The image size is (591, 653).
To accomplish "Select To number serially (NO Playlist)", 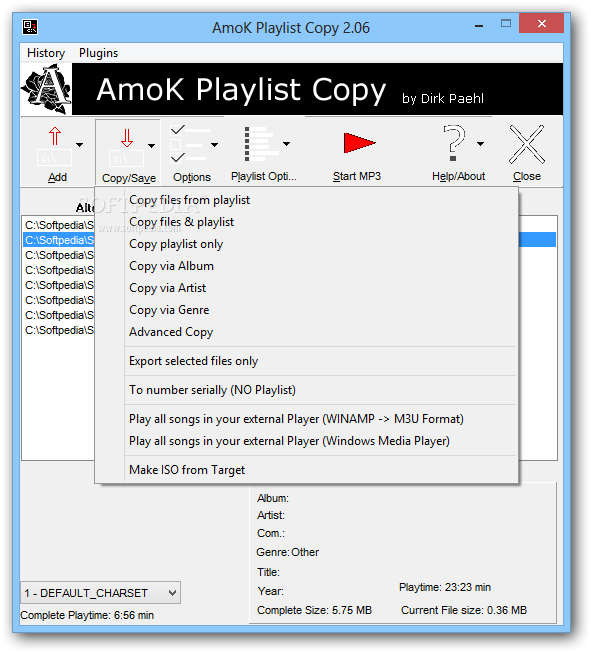I will click(x=307, y=390).
